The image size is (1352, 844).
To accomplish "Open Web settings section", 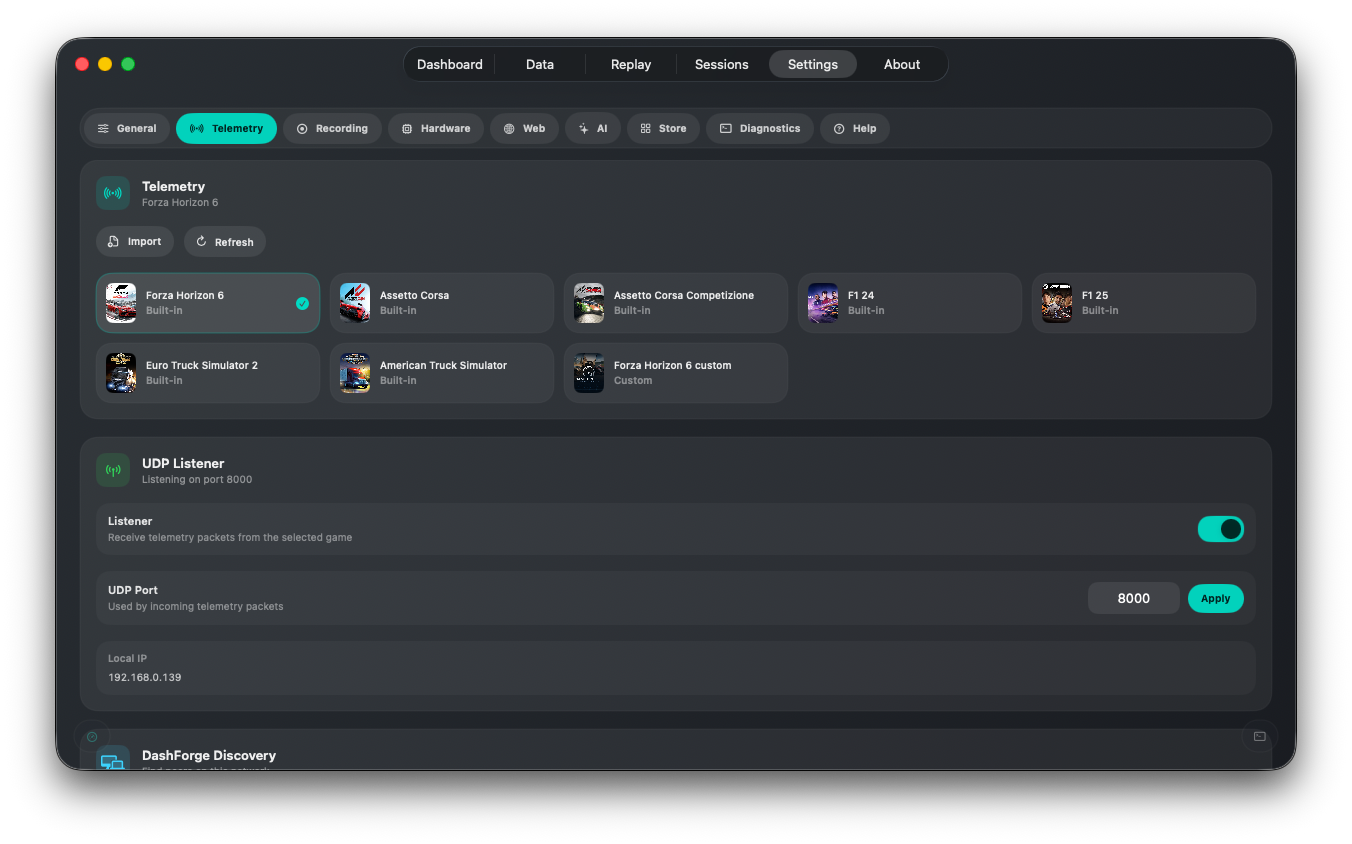I will coord(524,128).
